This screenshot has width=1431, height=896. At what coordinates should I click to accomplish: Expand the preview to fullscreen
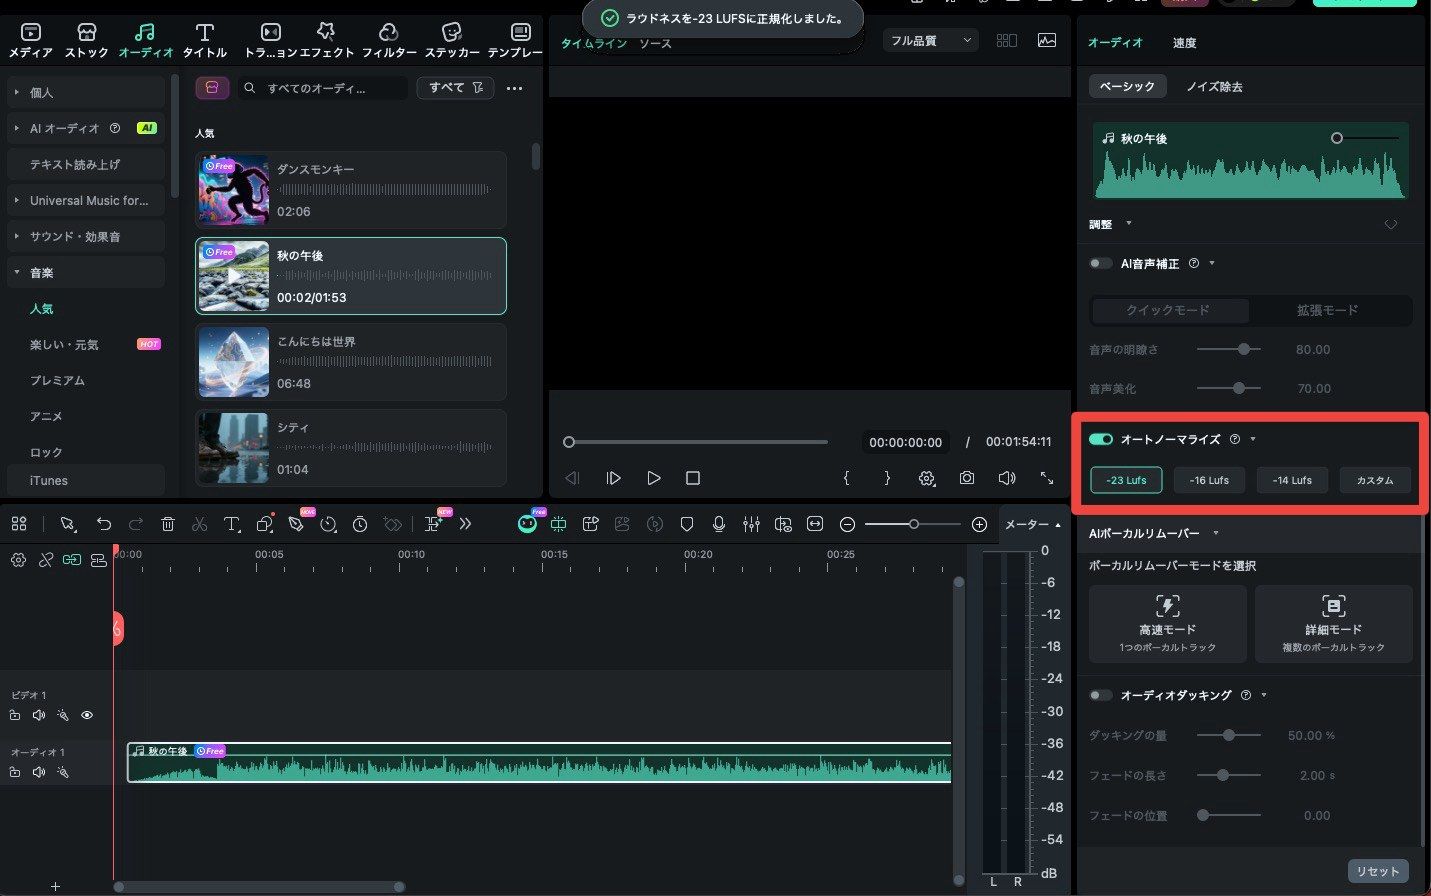pos(1047,478)
